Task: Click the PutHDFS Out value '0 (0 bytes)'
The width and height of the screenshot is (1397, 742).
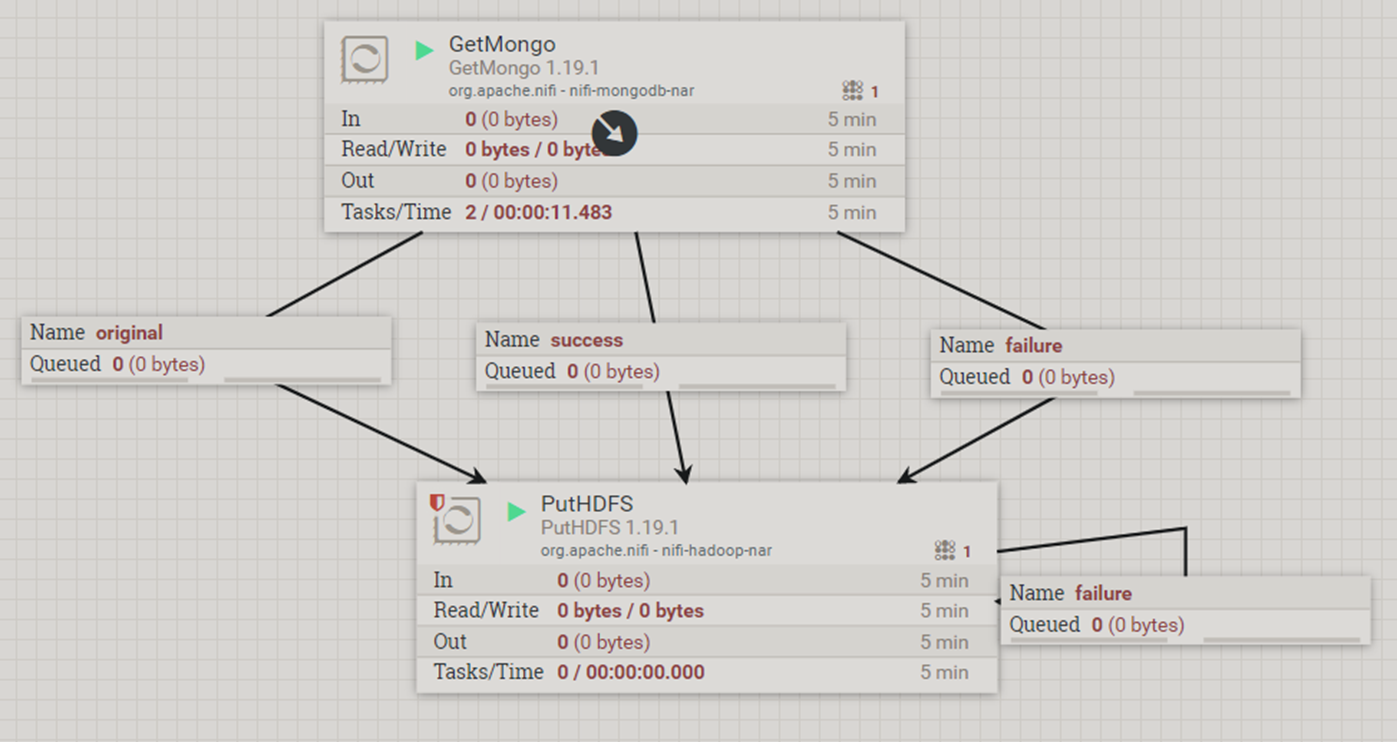Action: pyautogui.click(x=604, y=642)
